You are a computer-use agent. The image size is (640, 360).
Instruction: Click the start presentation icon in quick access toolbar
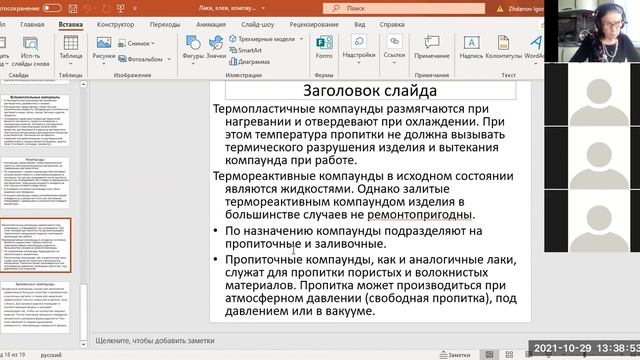120,8
